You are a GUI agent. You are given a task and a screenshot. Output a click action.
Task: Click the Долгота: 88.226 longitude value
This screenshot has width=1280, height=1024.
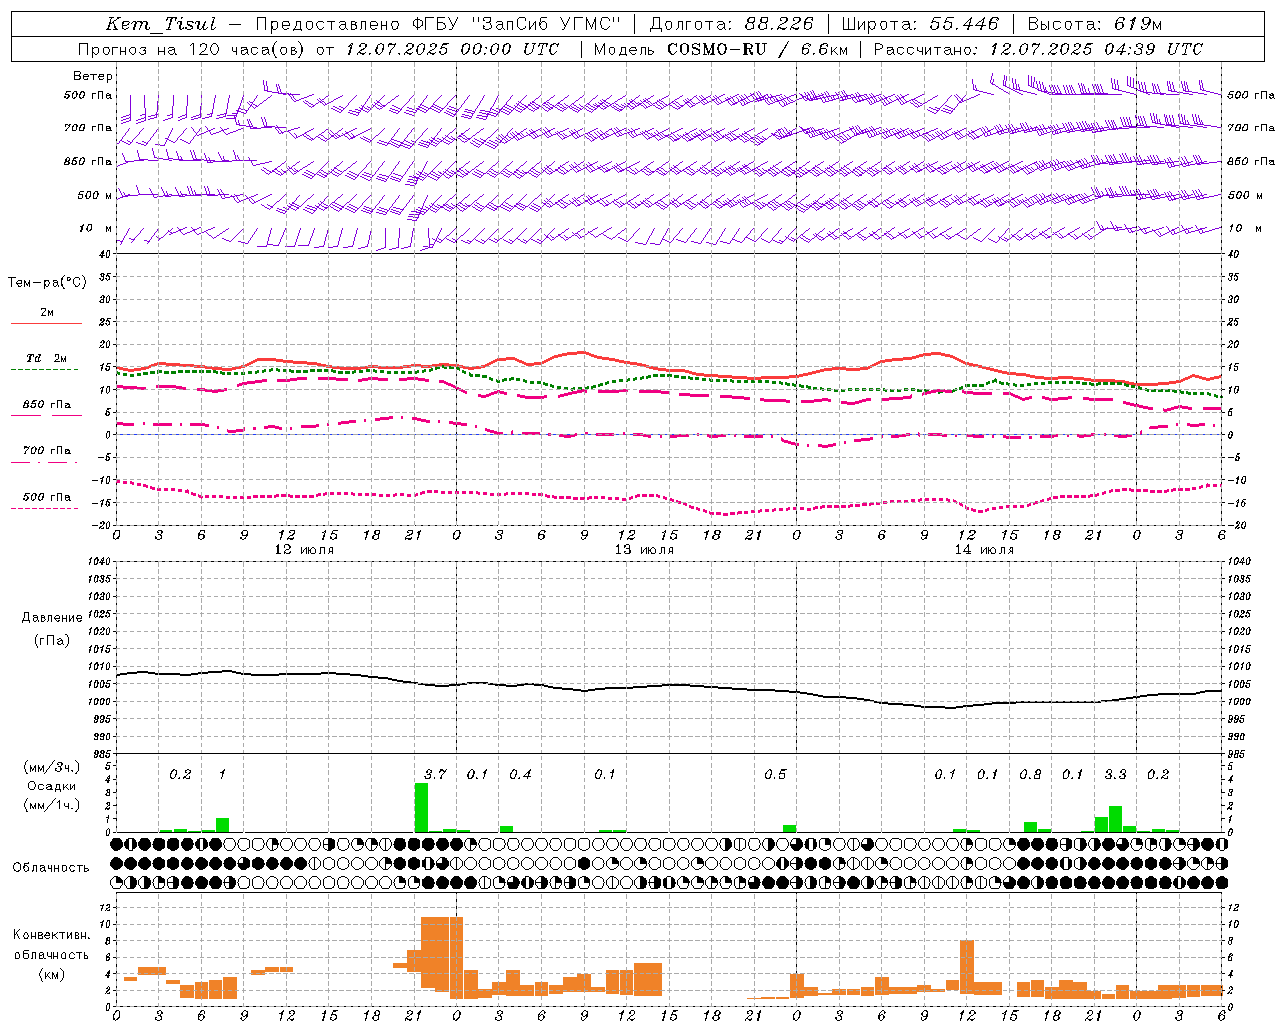point(732,24)
